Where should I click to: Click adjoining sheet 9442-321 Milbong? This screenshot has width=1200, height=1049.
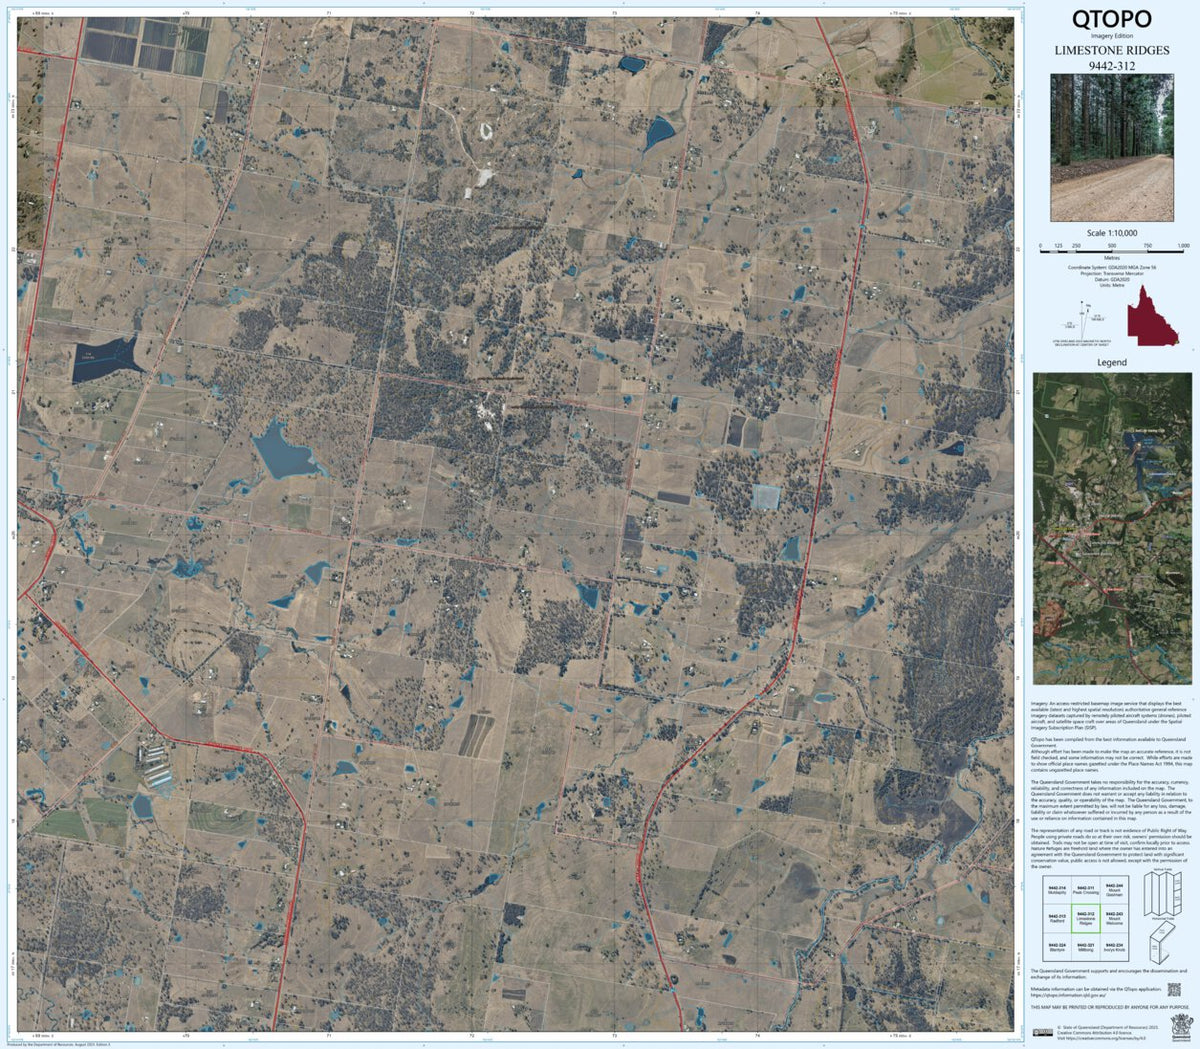coord(1086,947)
